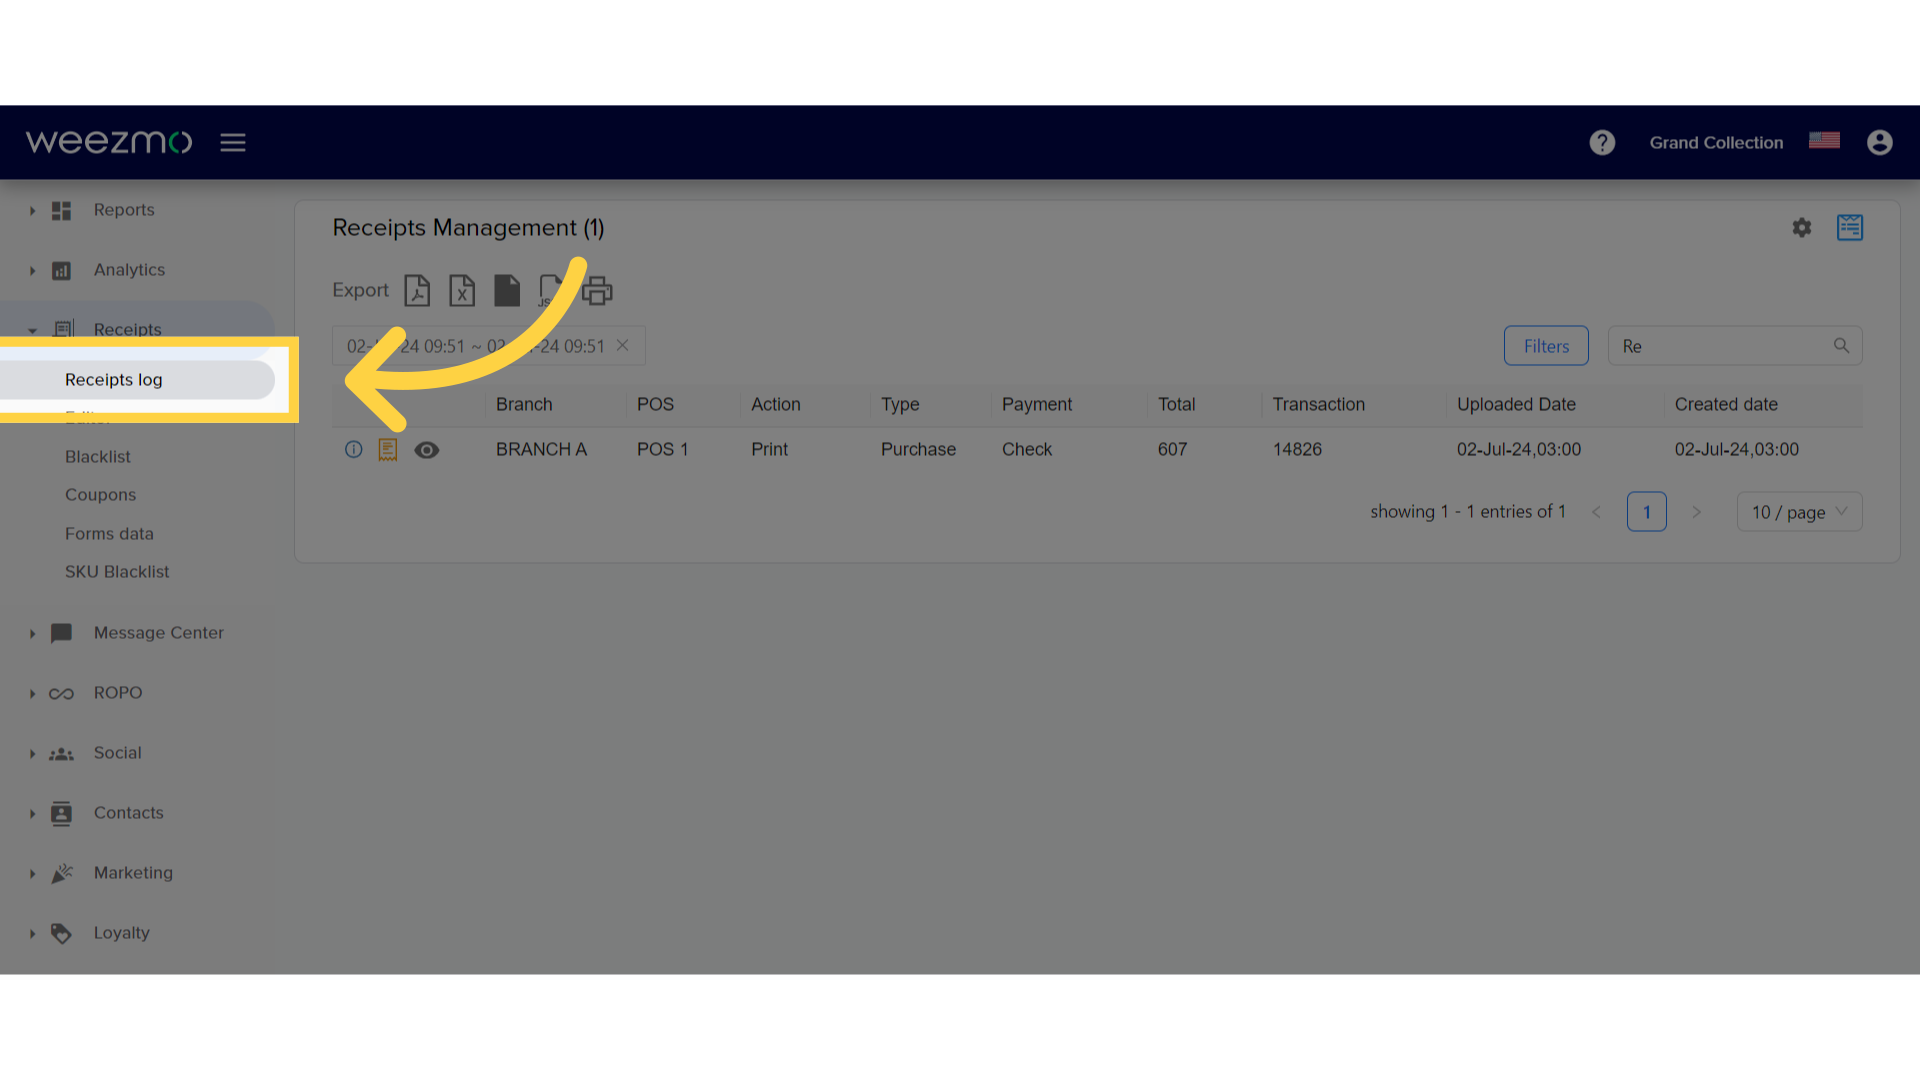Image resolution: width=1920 pixels, height=1080 pixels.
Task: Open the Receipts log menu item
Action: 113,380
